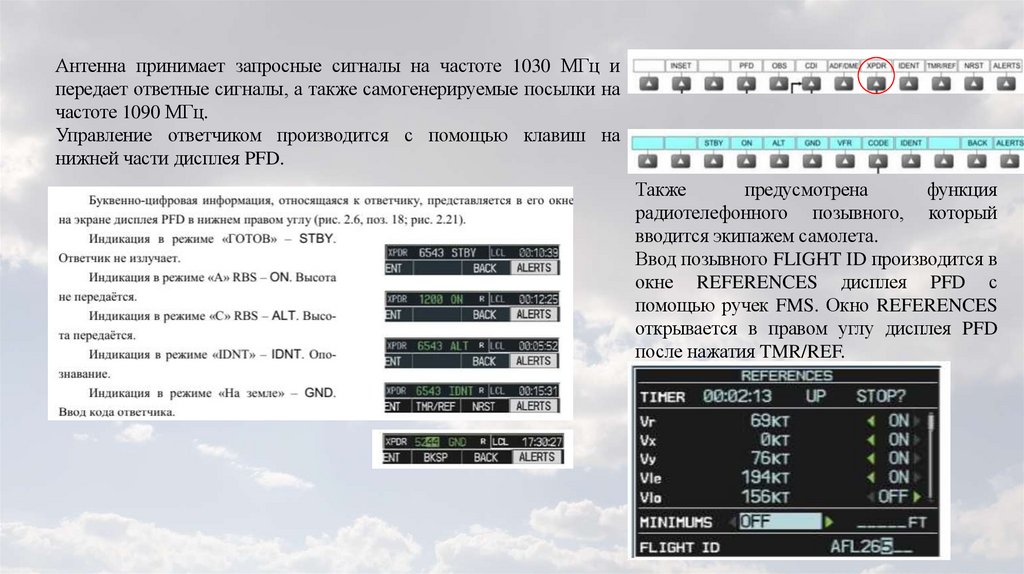Open the MINIMUMS OFF selection field
Image resolution: width=1024 pixels, height=574 pixels.
click(780, 521)
